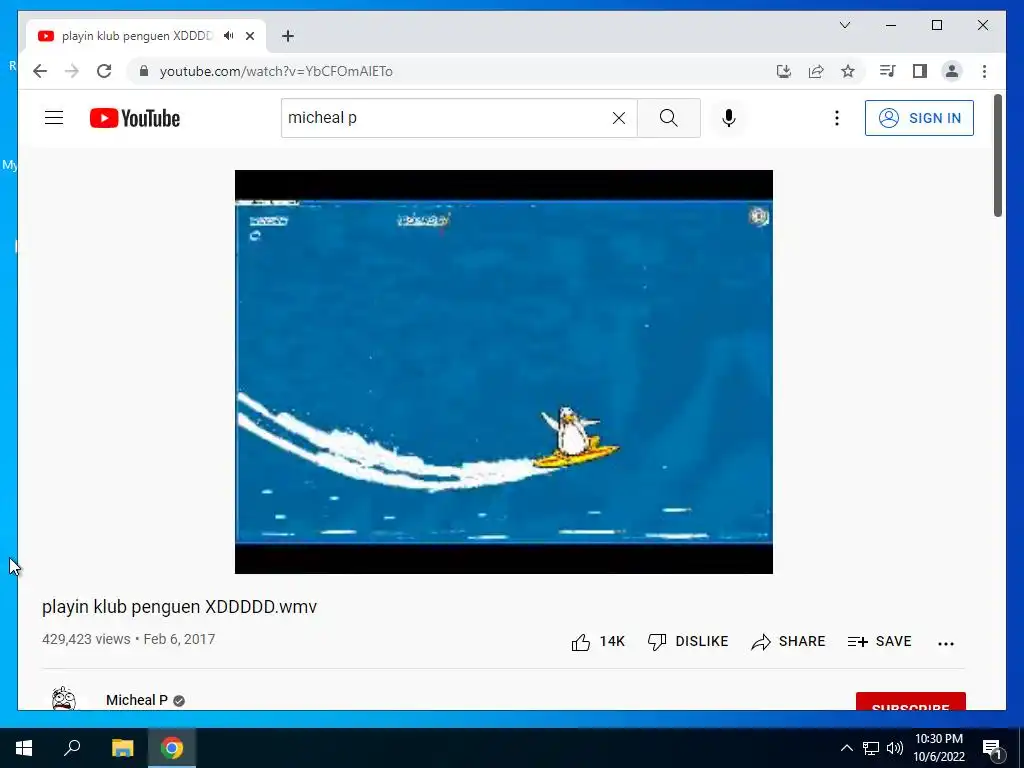The height and width of the screenshot is (768, 1024).
Task: Open the Micheal P channel name link
Action: (x=136, y=700)
